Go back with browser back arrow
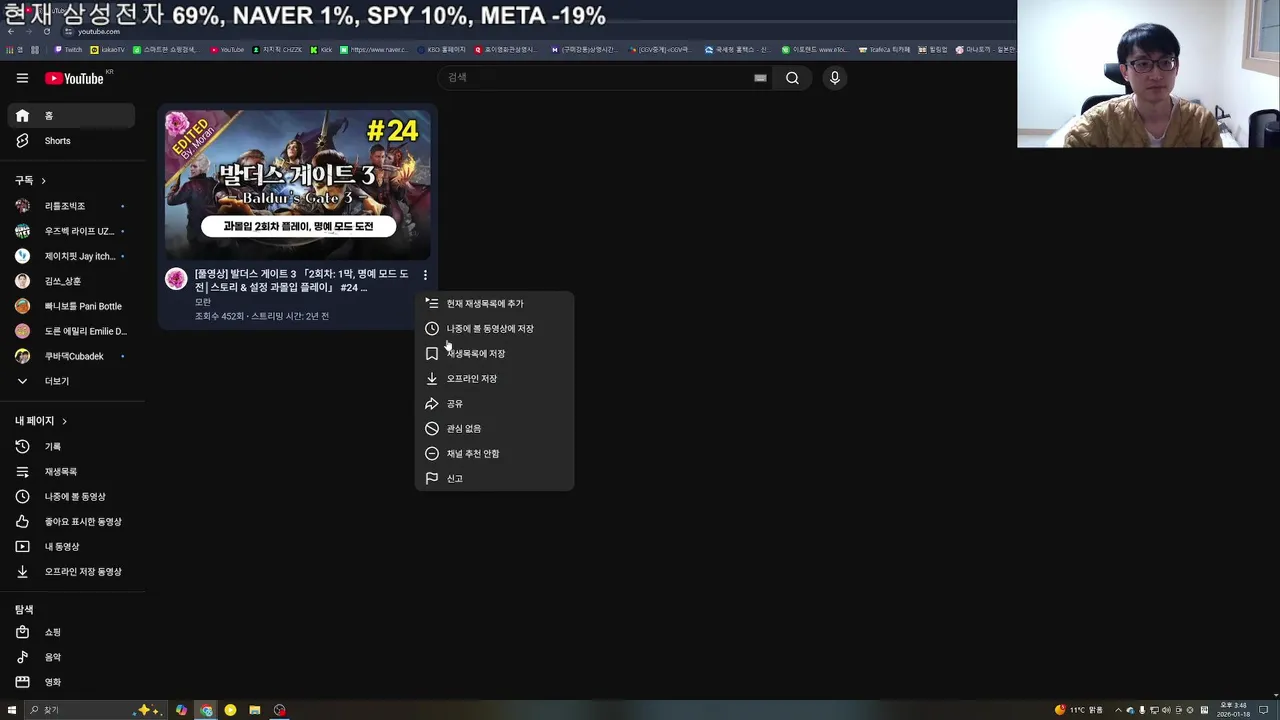The height and width of the screenshot is (720, 1280). point(11,31)
